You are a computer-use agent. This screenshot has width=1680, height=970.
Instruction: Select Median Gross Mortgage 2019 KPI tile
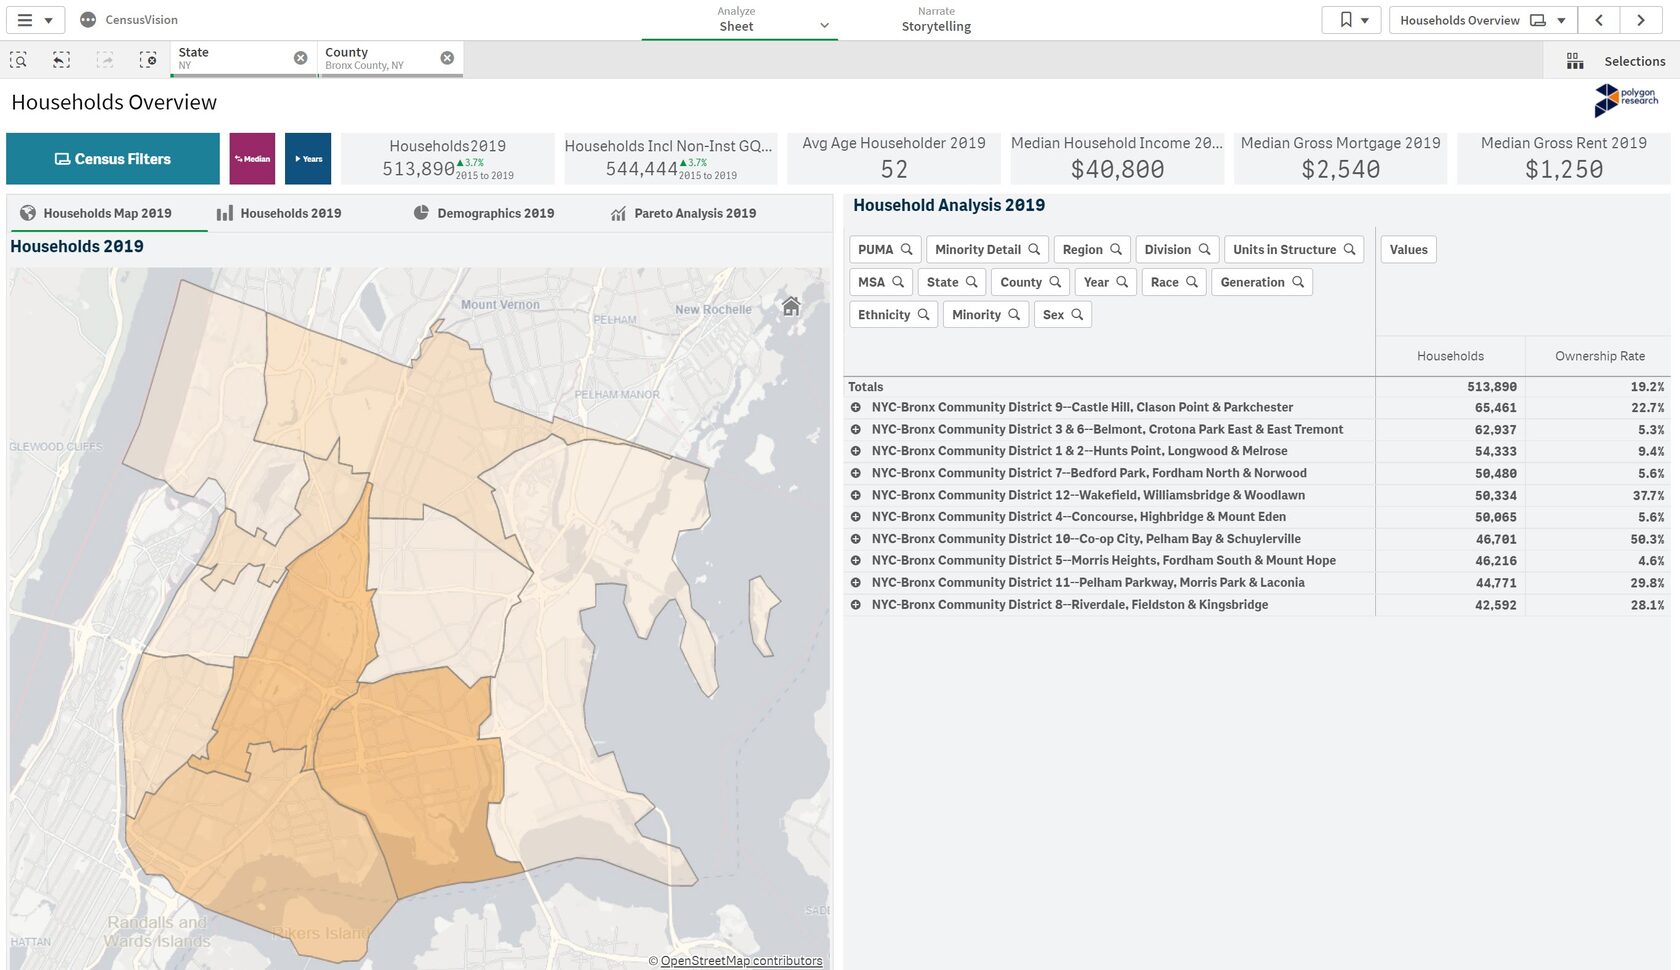click(1340, 159)
